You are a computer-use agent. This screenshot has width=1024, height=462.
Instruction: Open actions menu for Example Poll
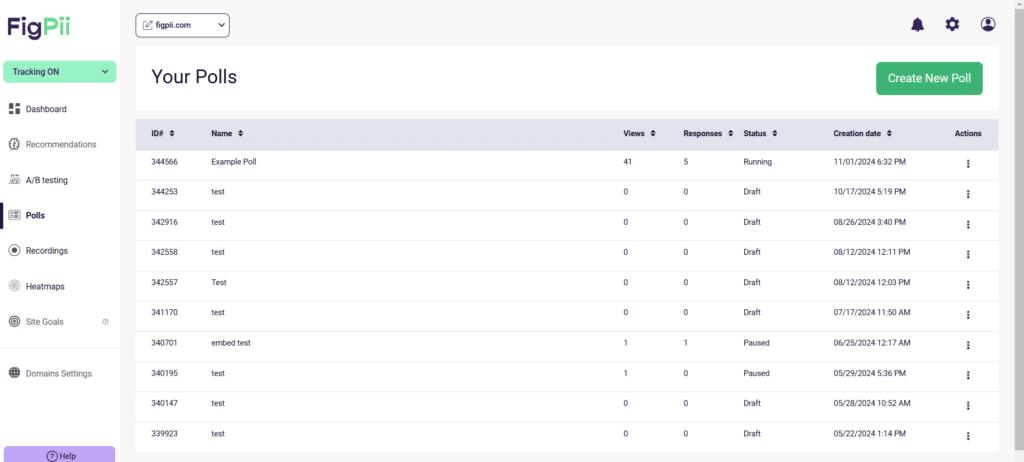(x=968, y=164)
